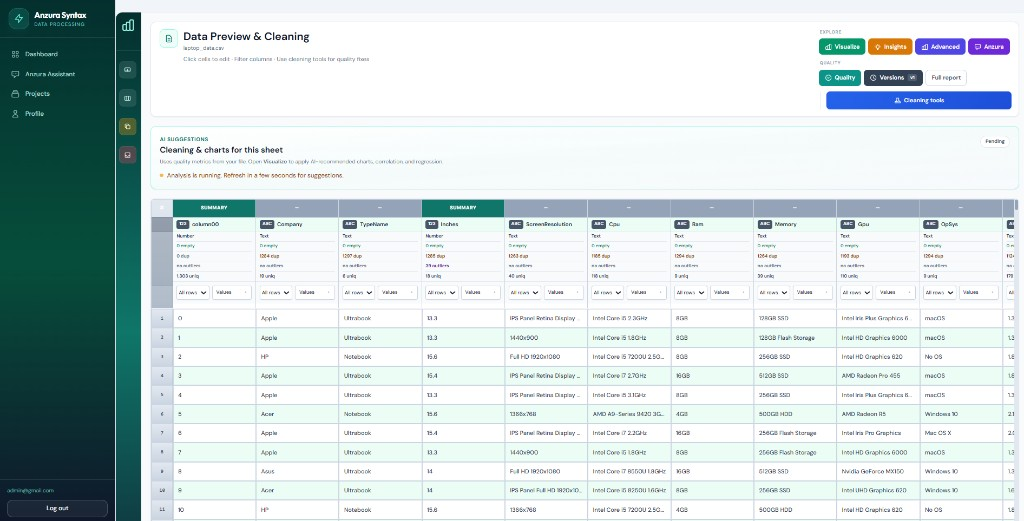
Task: Click the ABC type badge on Ram column
Action: [x=682, y=224]
